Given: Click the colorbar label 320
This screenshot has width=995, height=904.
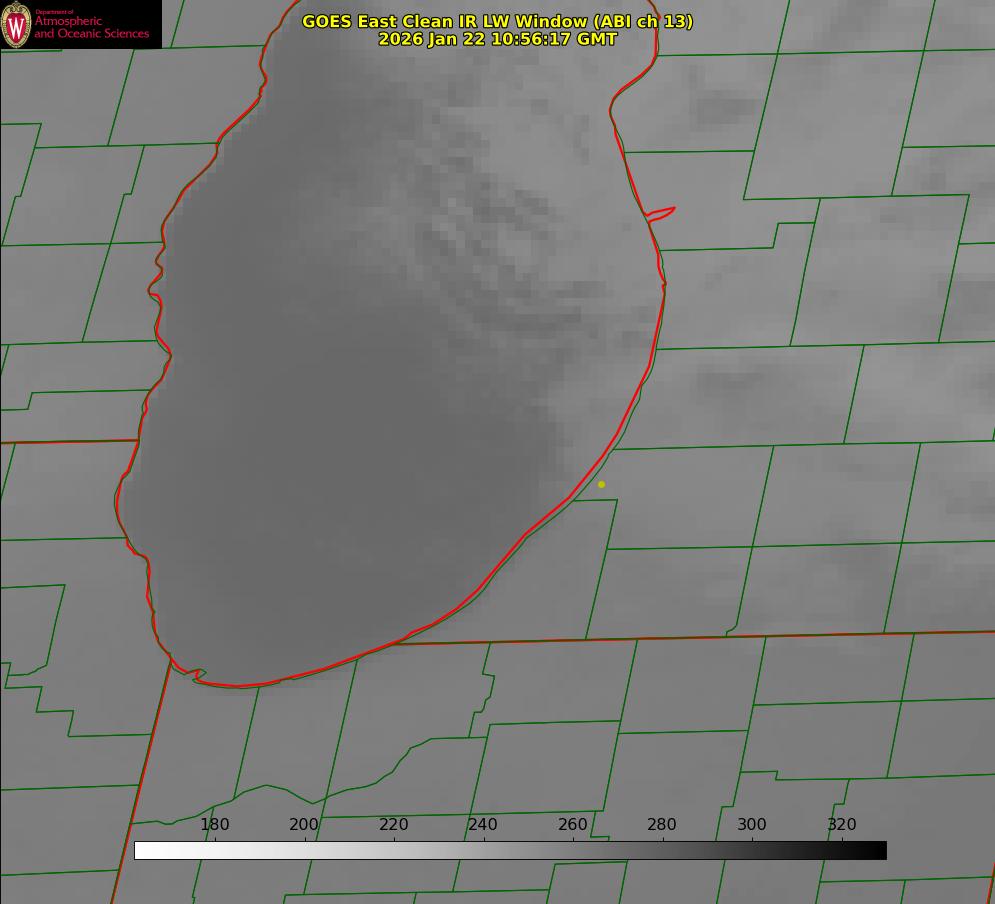Looking at the screenshot, I should point(842,824).
